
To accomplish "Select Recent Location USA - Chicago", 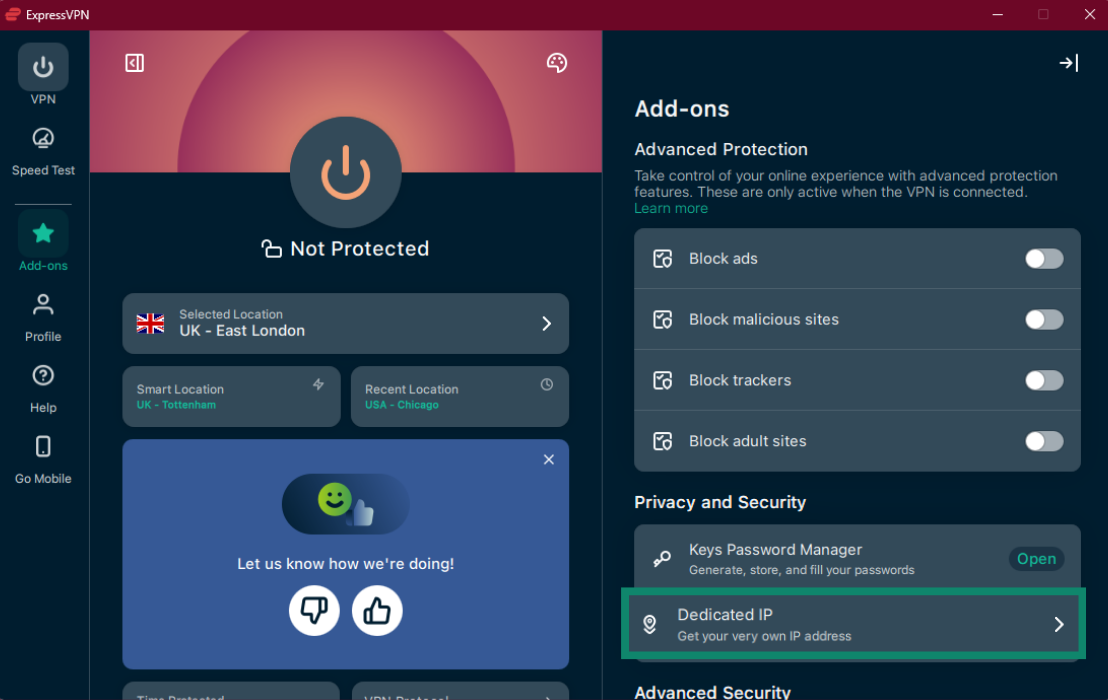I will [x=459, y=396].
